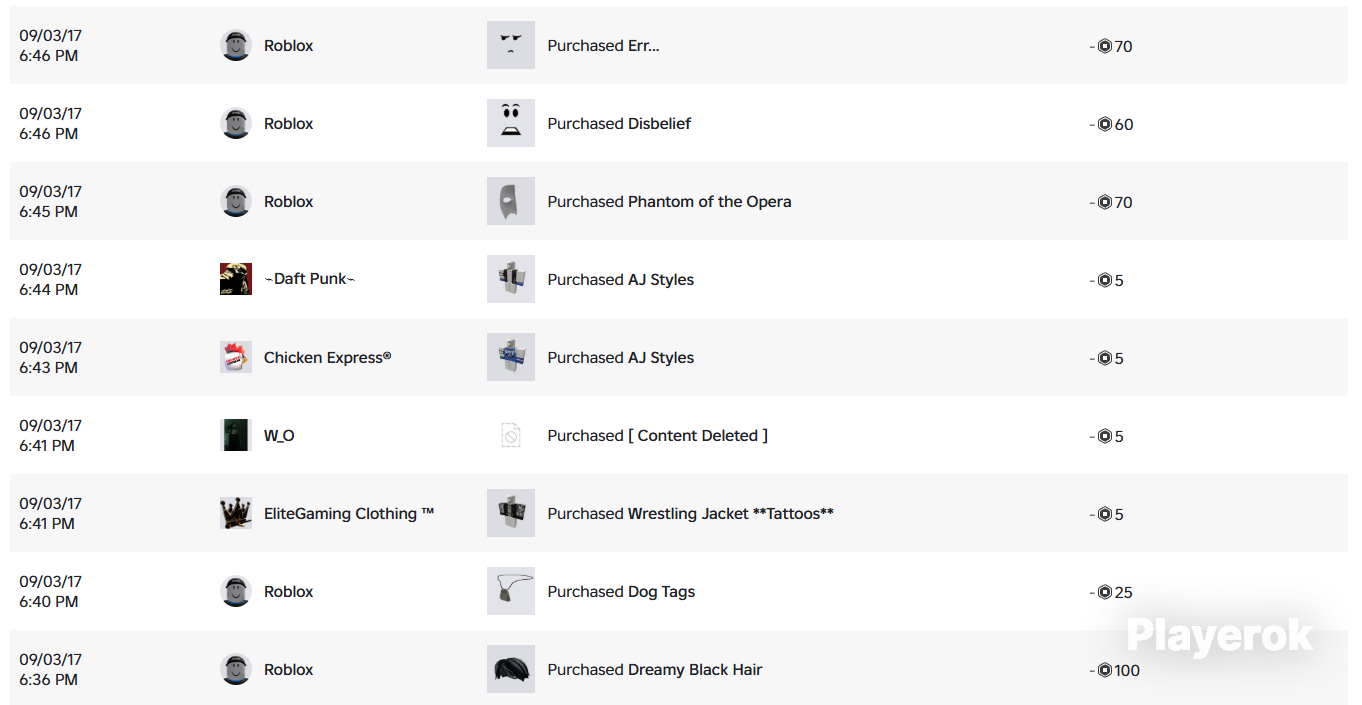Open Purchased Dreamy Black Hair link
Image resolution: width=1362 pixels, height=705 pixels.
[x=655, y=670]
